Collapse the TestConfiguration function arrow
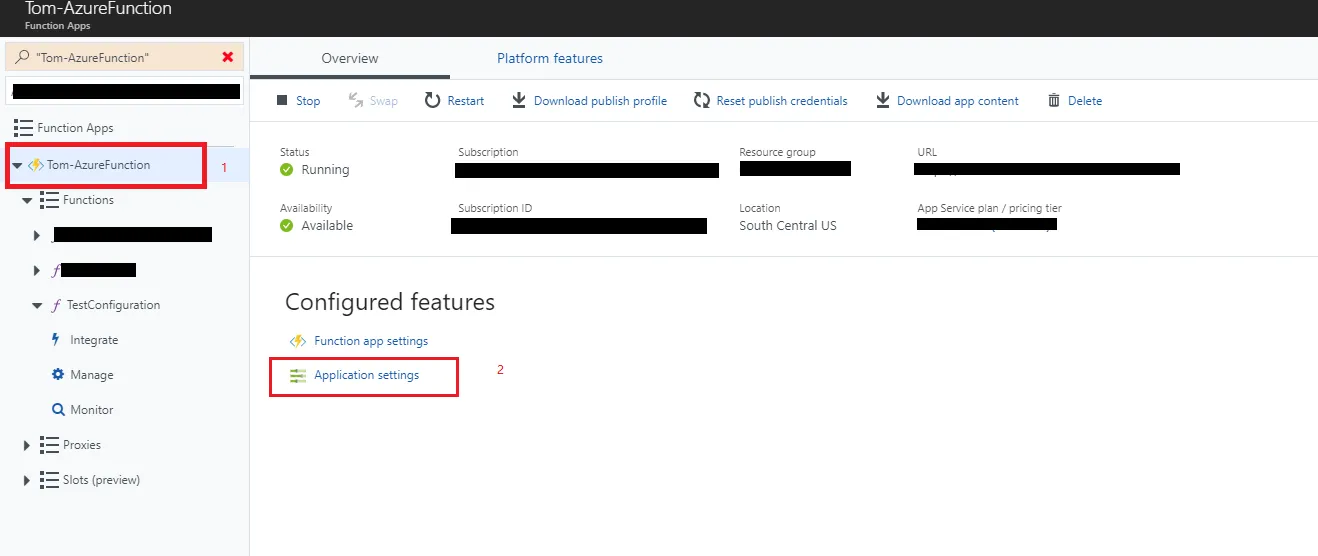The width and height of the screenshot is (1318, 556). click(37, 305)
